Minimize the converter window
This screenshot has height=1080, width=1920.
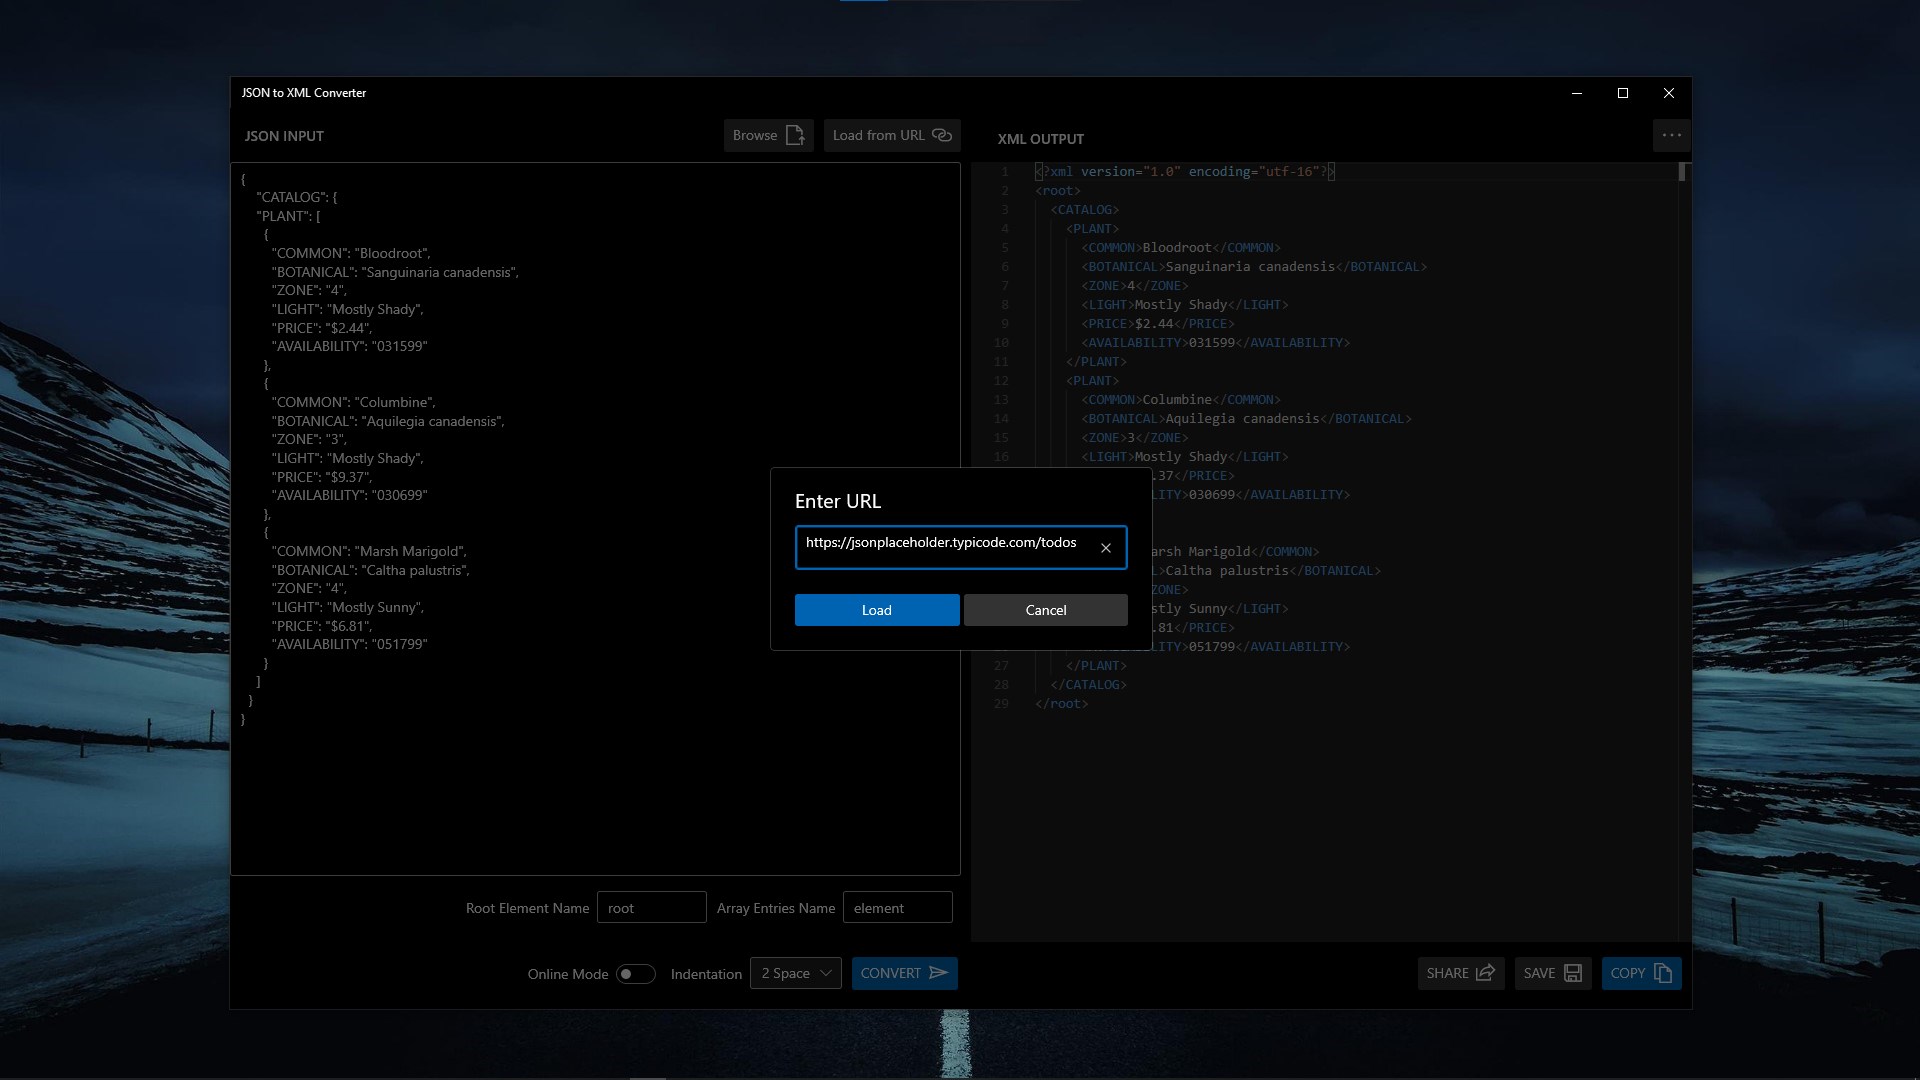[1577, 93]
